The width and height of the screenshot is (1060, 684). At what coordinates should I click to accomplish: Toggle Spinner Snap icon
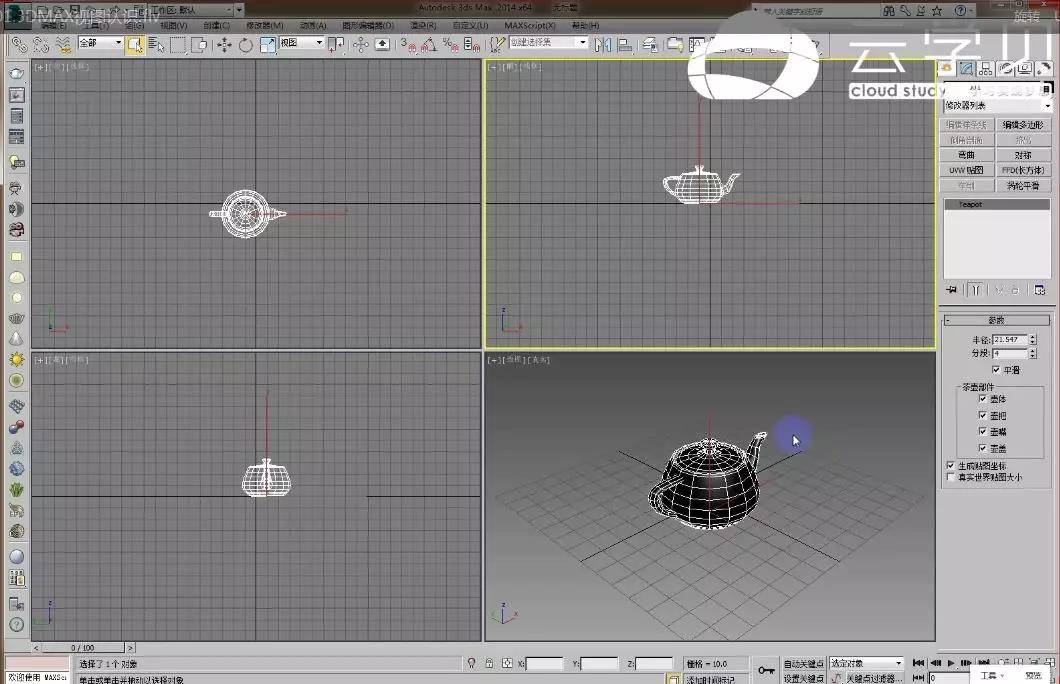(x=472, y=45)
